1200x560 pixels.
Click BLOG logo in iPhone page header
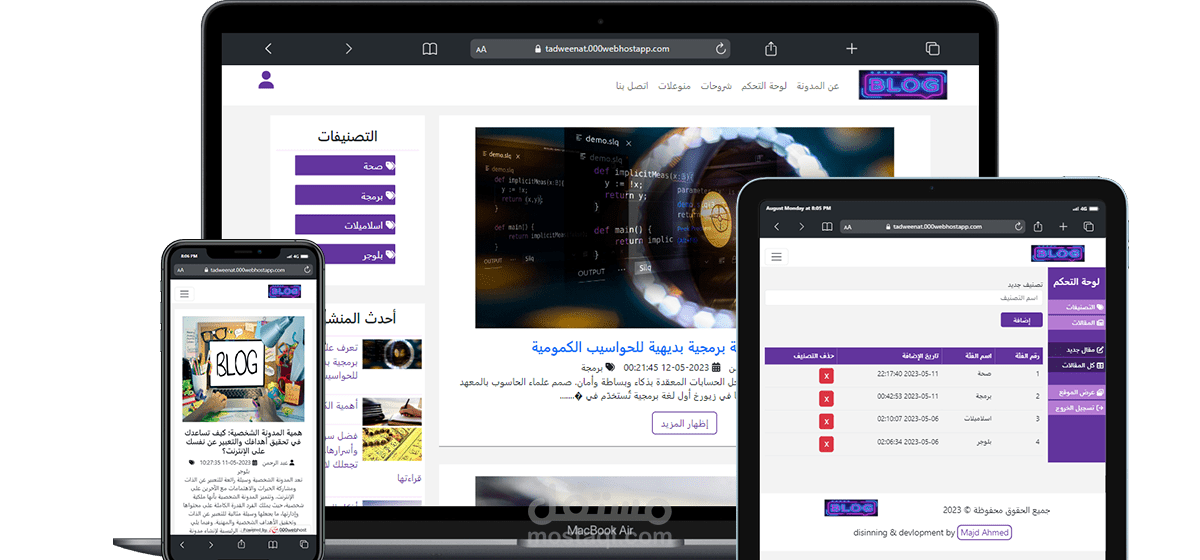click(x=284, y=291)
